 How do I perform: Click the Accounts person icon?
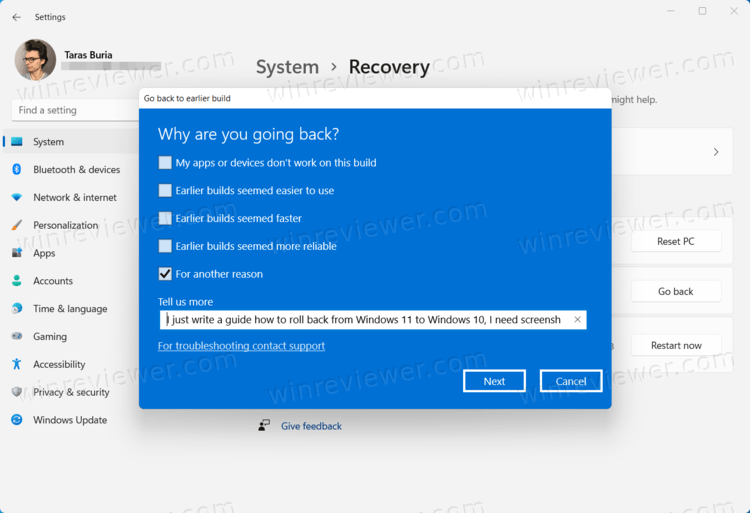click(x=17, y=281)
